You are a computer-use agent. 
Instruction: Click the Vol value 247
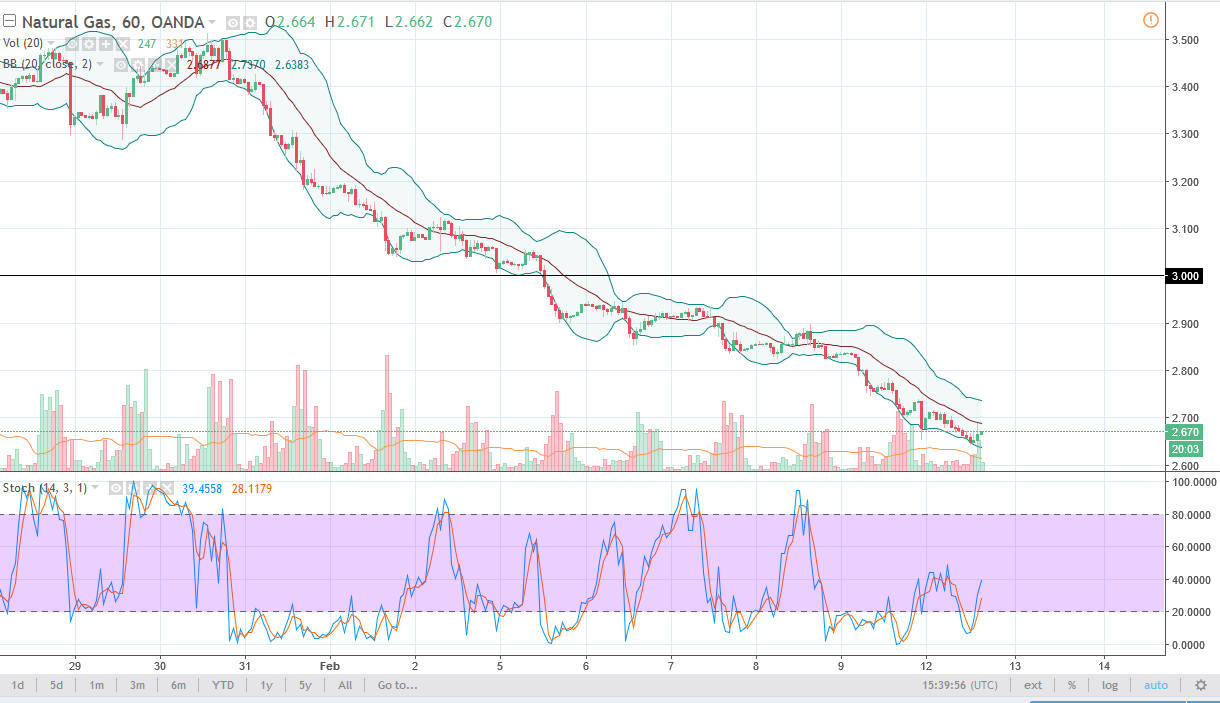(147, 43)
